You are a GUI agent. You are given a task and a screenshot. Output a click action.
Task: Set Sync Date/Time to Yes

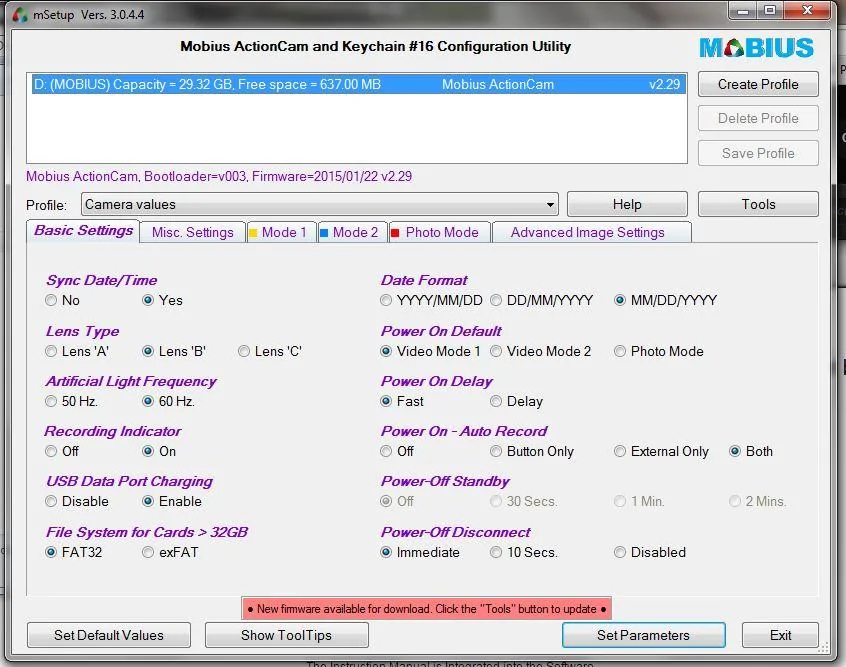click(162, 301)
